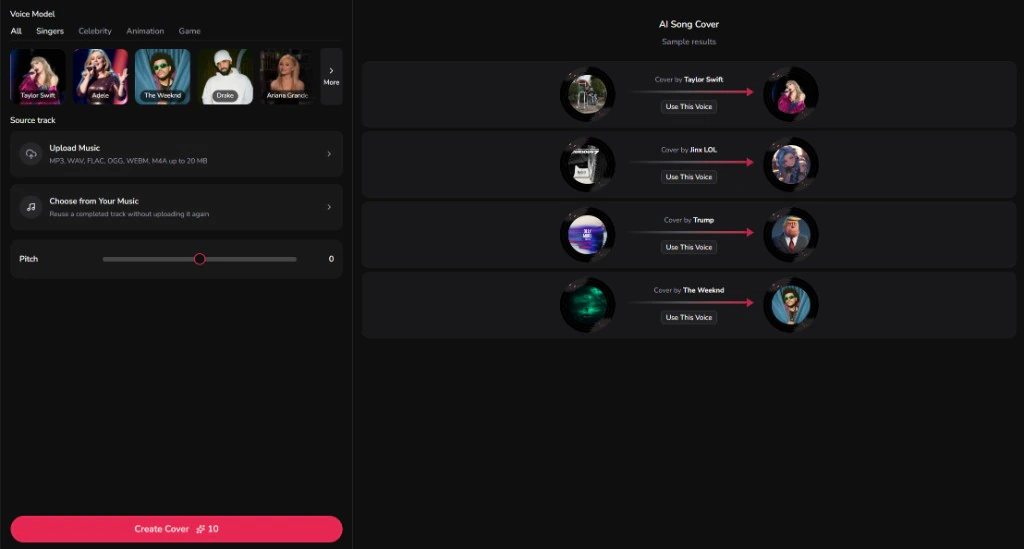Screen dimensions: 1024x549
Task: Use This Voice for Taylor Swift cover
Action: 689,106
